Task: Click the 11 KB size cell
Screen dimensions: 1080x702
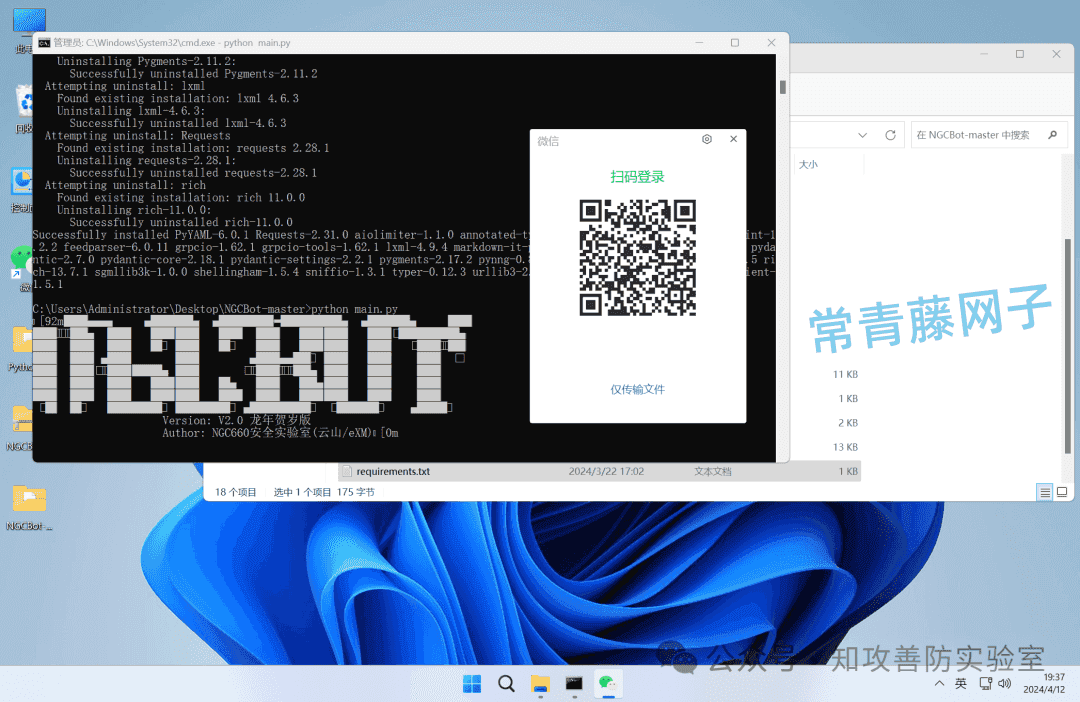Action: click(x=845, y=375)
